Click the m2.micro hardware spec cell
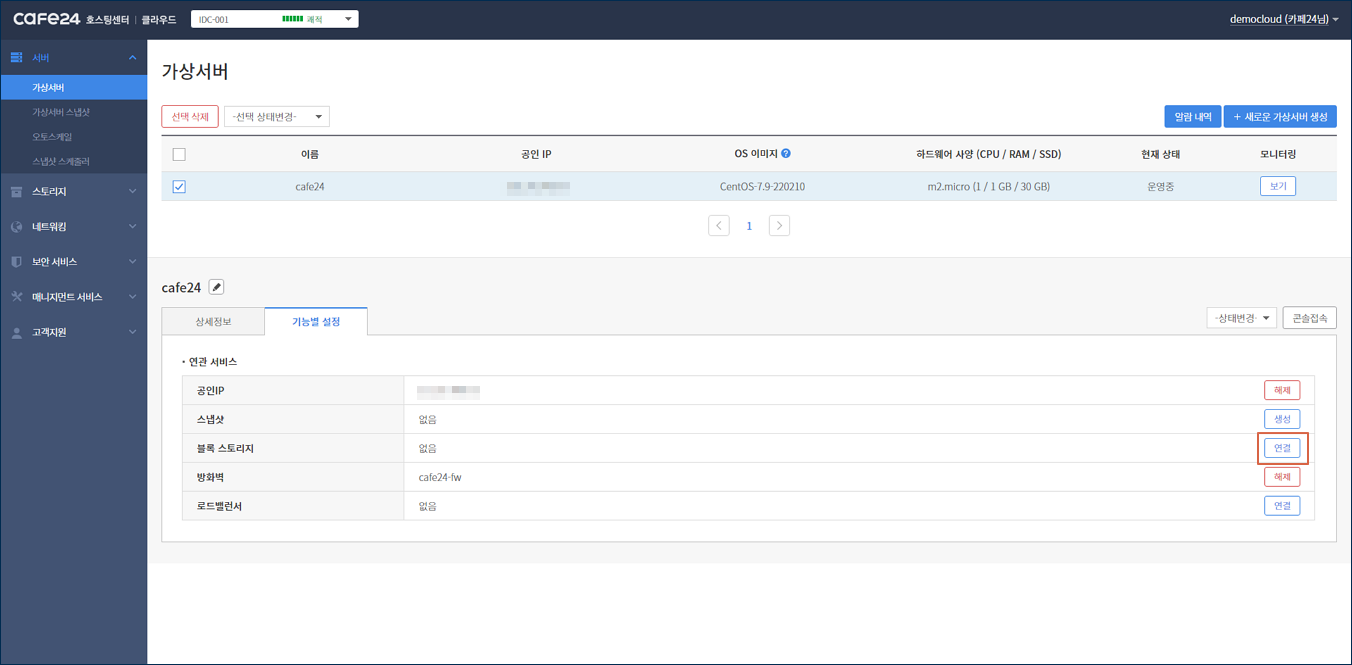1352x665 pixels. click(988, 186)
